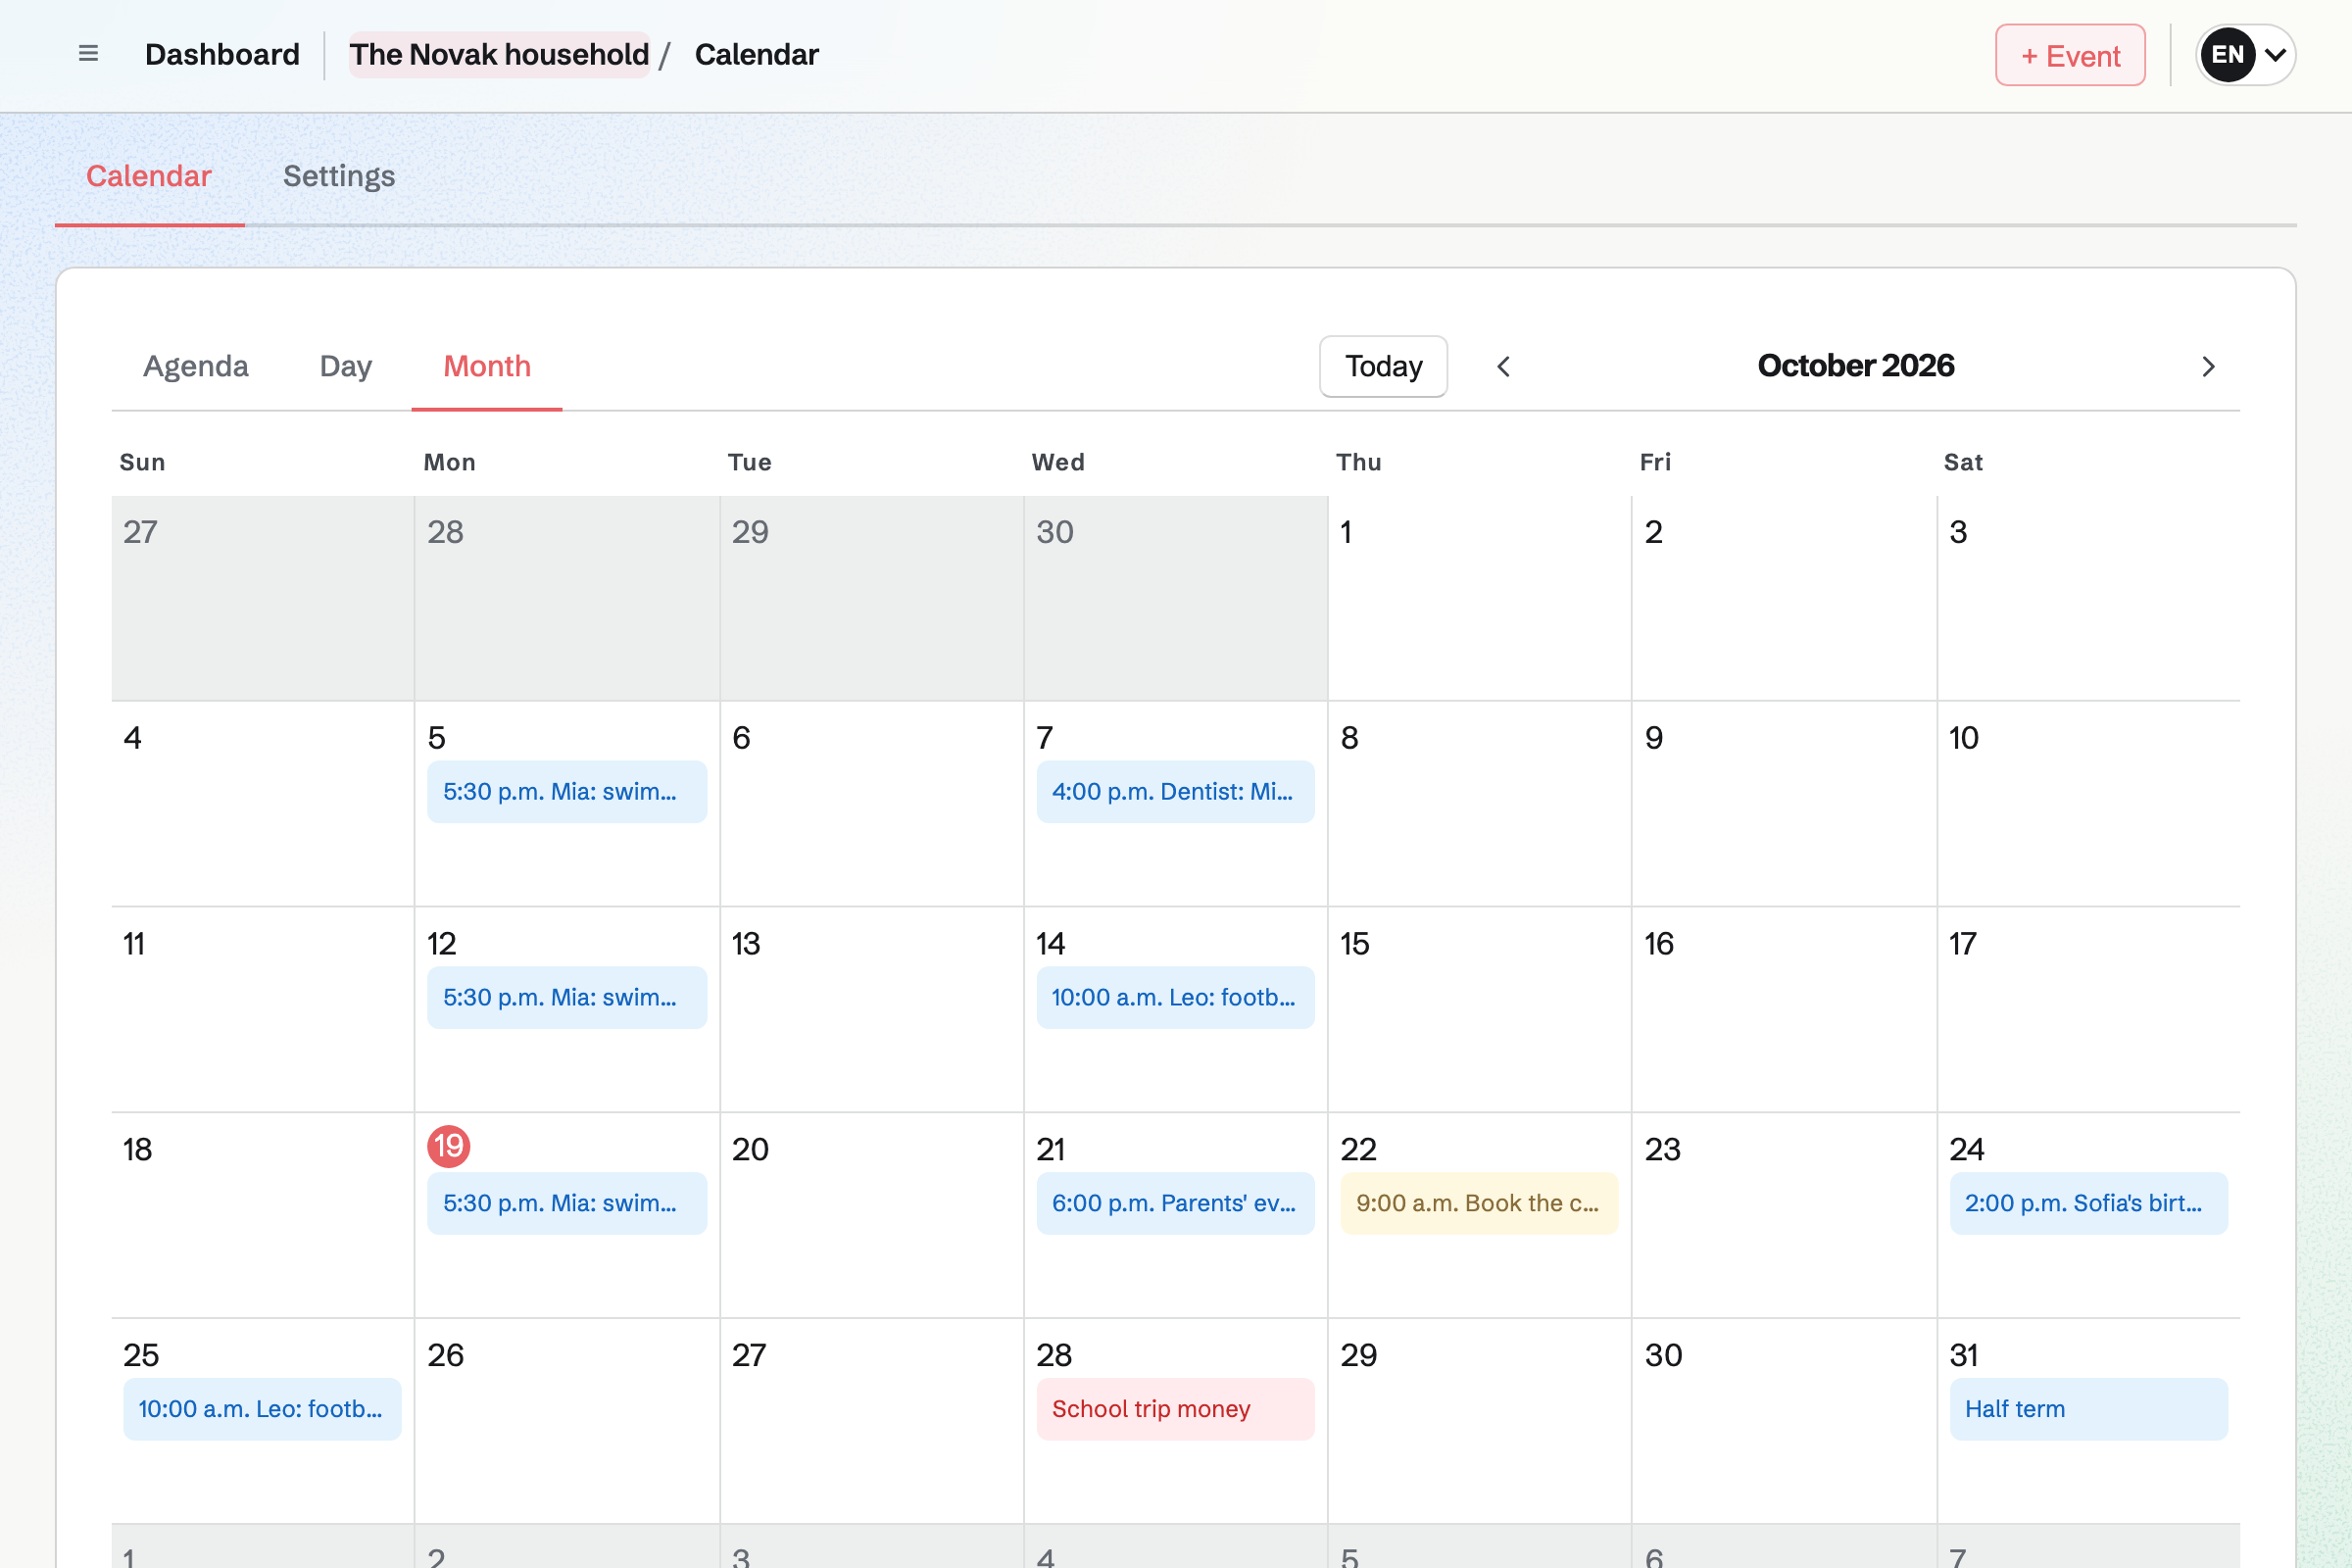Open Dashboard link in header
Image resolution: width=2352 pixels, height=1568 pixels.
click(222, 55)
